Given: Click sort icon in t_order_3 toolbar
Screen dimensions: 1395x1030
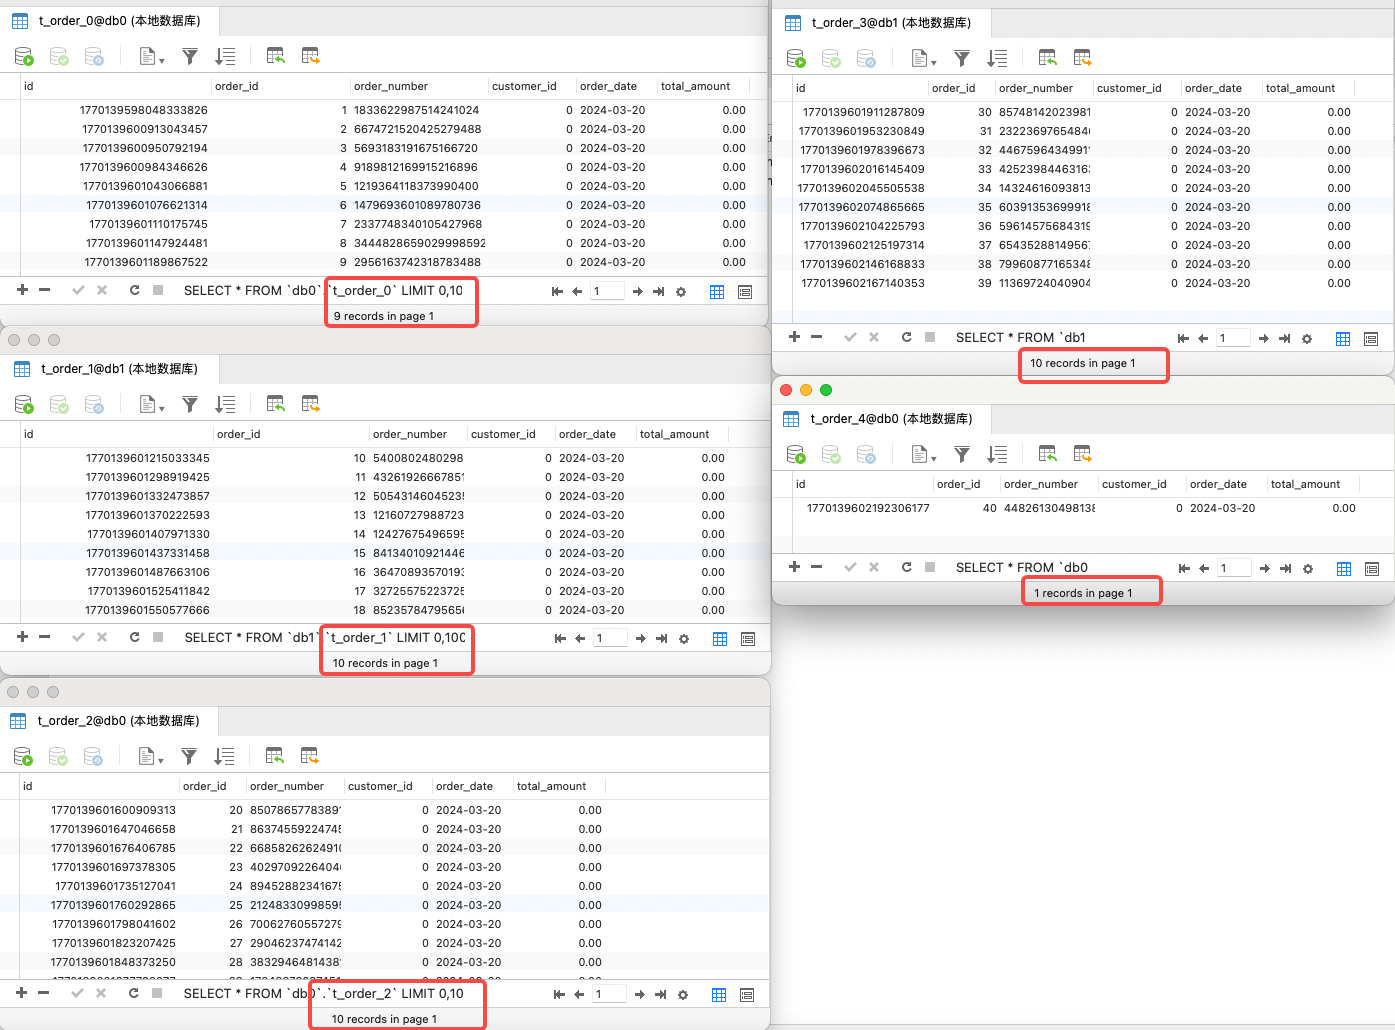Looking at the screenshot, I should pyautogui.click(x=997, y=59).
